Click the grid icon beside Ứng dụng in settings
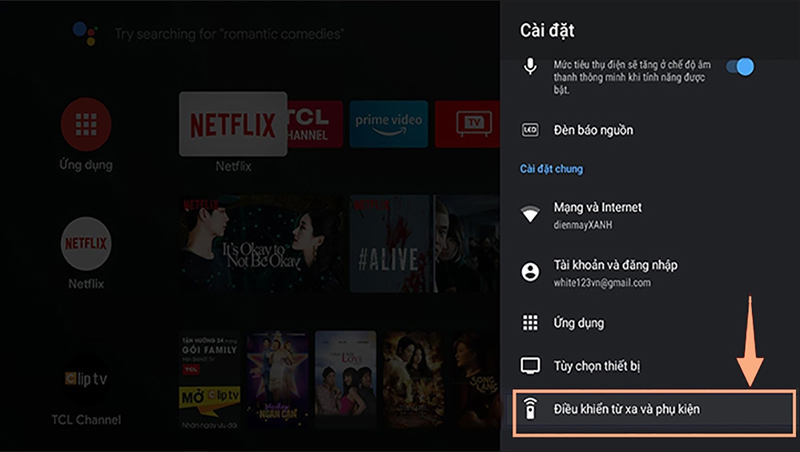This screenshot has height=452, width=800. click(531, 323)
